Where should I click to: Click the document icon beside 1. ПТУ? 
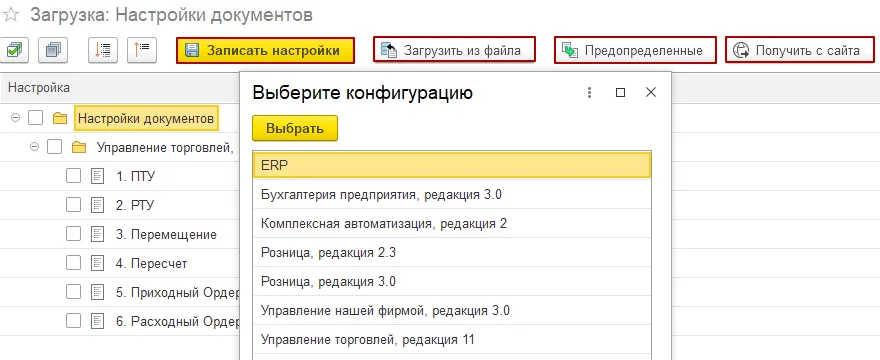point(98,176)
